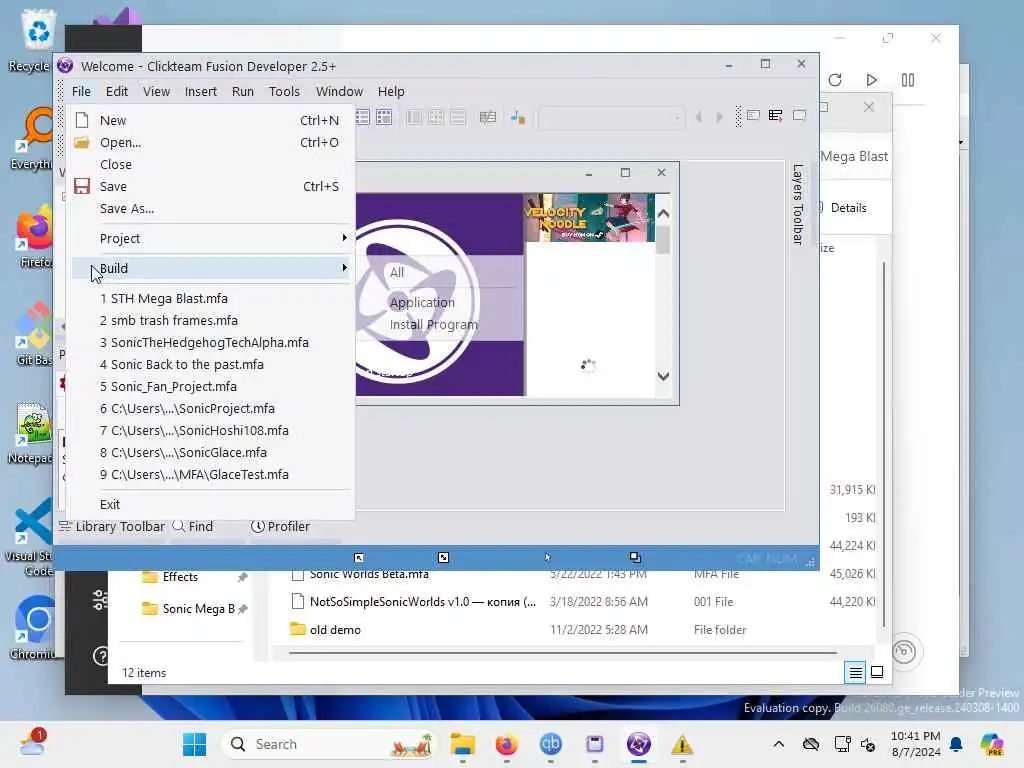Open the Help menu
This screenshot has height=768, width=1024.
point(391,91)
